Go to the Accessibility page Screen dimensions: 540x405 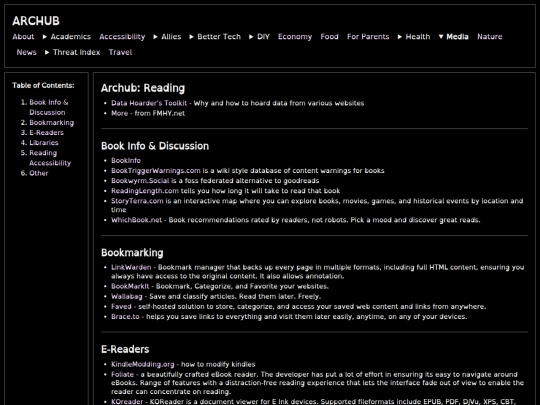(x=122, y=37)
